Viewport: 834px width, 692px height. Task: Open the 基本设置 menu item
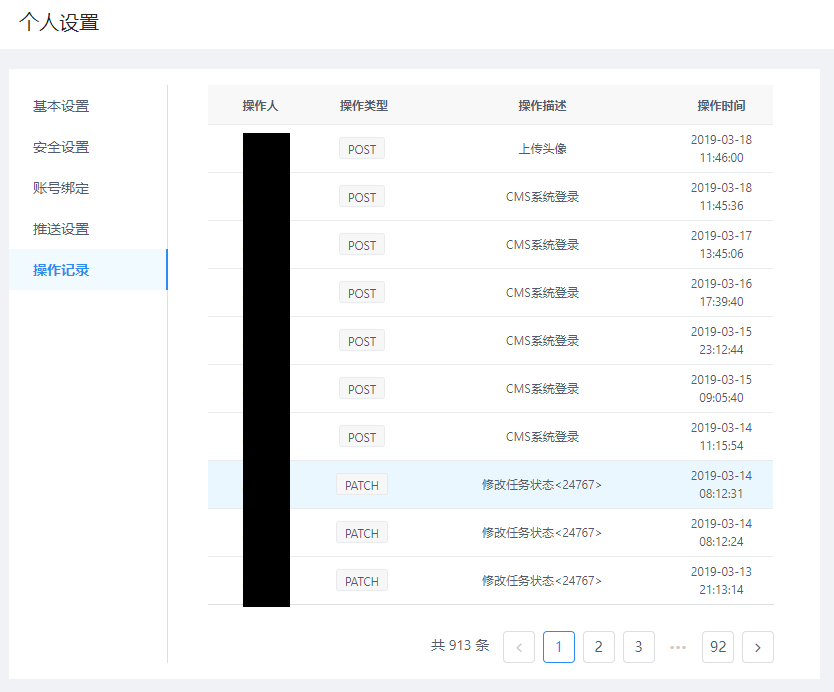coord(88,106)
